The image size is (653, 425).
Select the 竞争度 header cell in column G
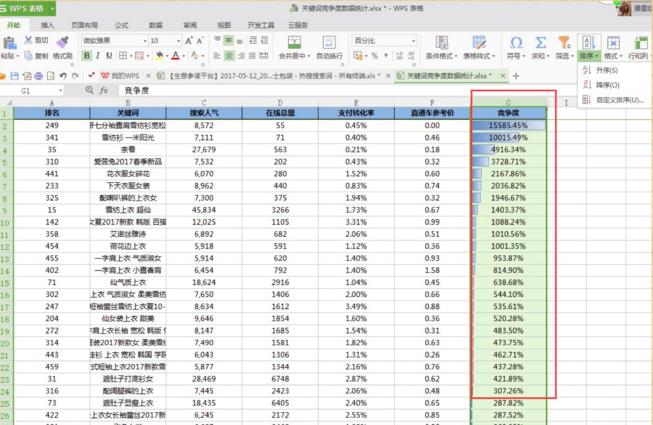[x=508, y=113]
